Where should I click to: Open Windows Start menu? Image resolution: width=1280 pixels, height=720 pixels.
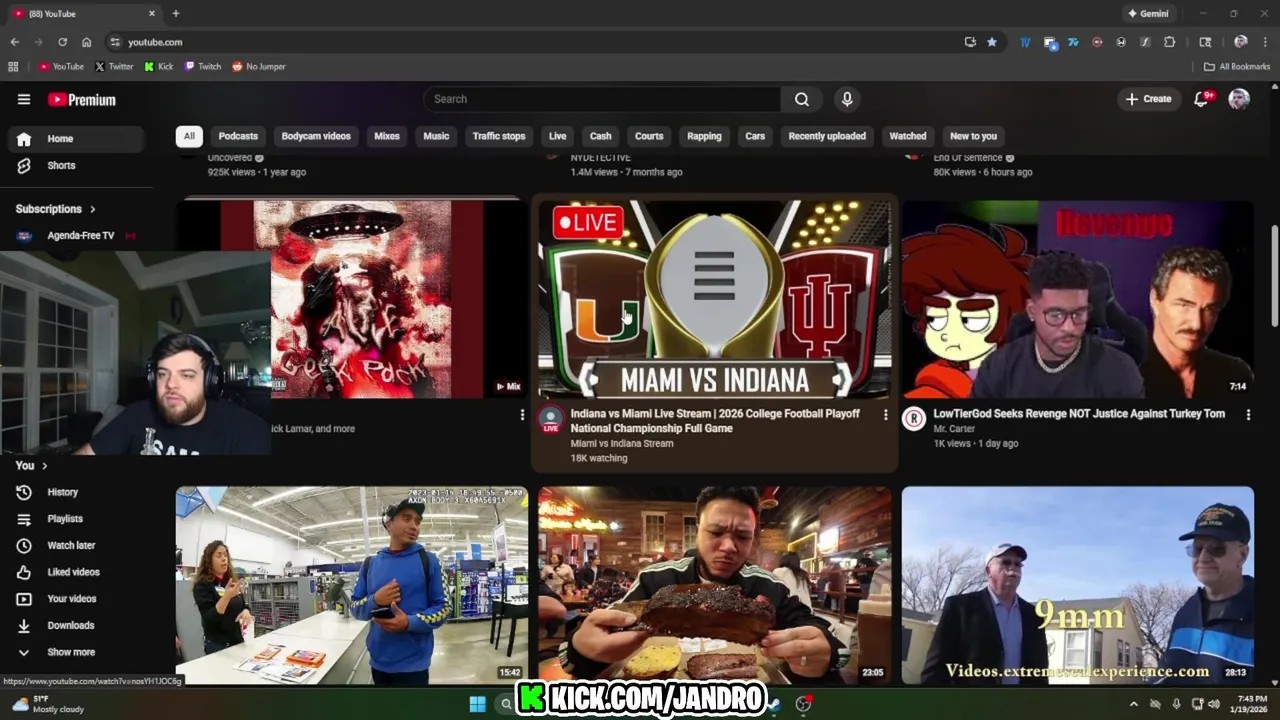477,704
